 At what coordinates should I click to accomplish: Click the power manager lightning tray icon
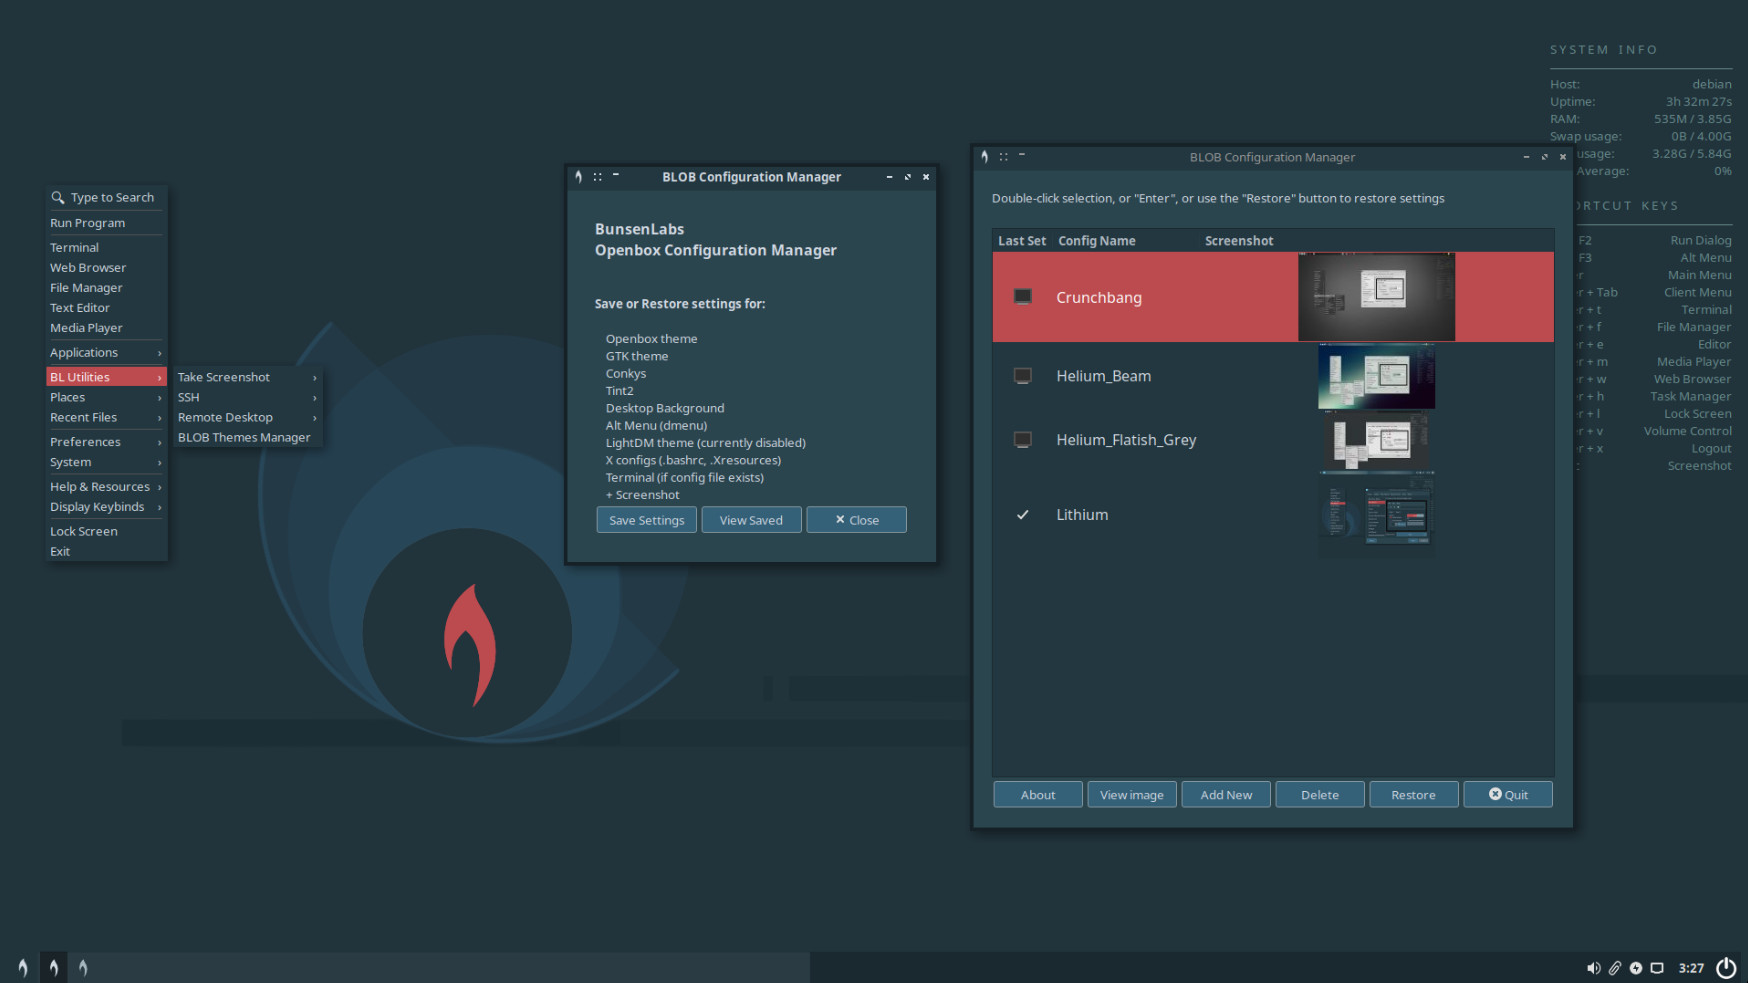(x=1636, y=968)
